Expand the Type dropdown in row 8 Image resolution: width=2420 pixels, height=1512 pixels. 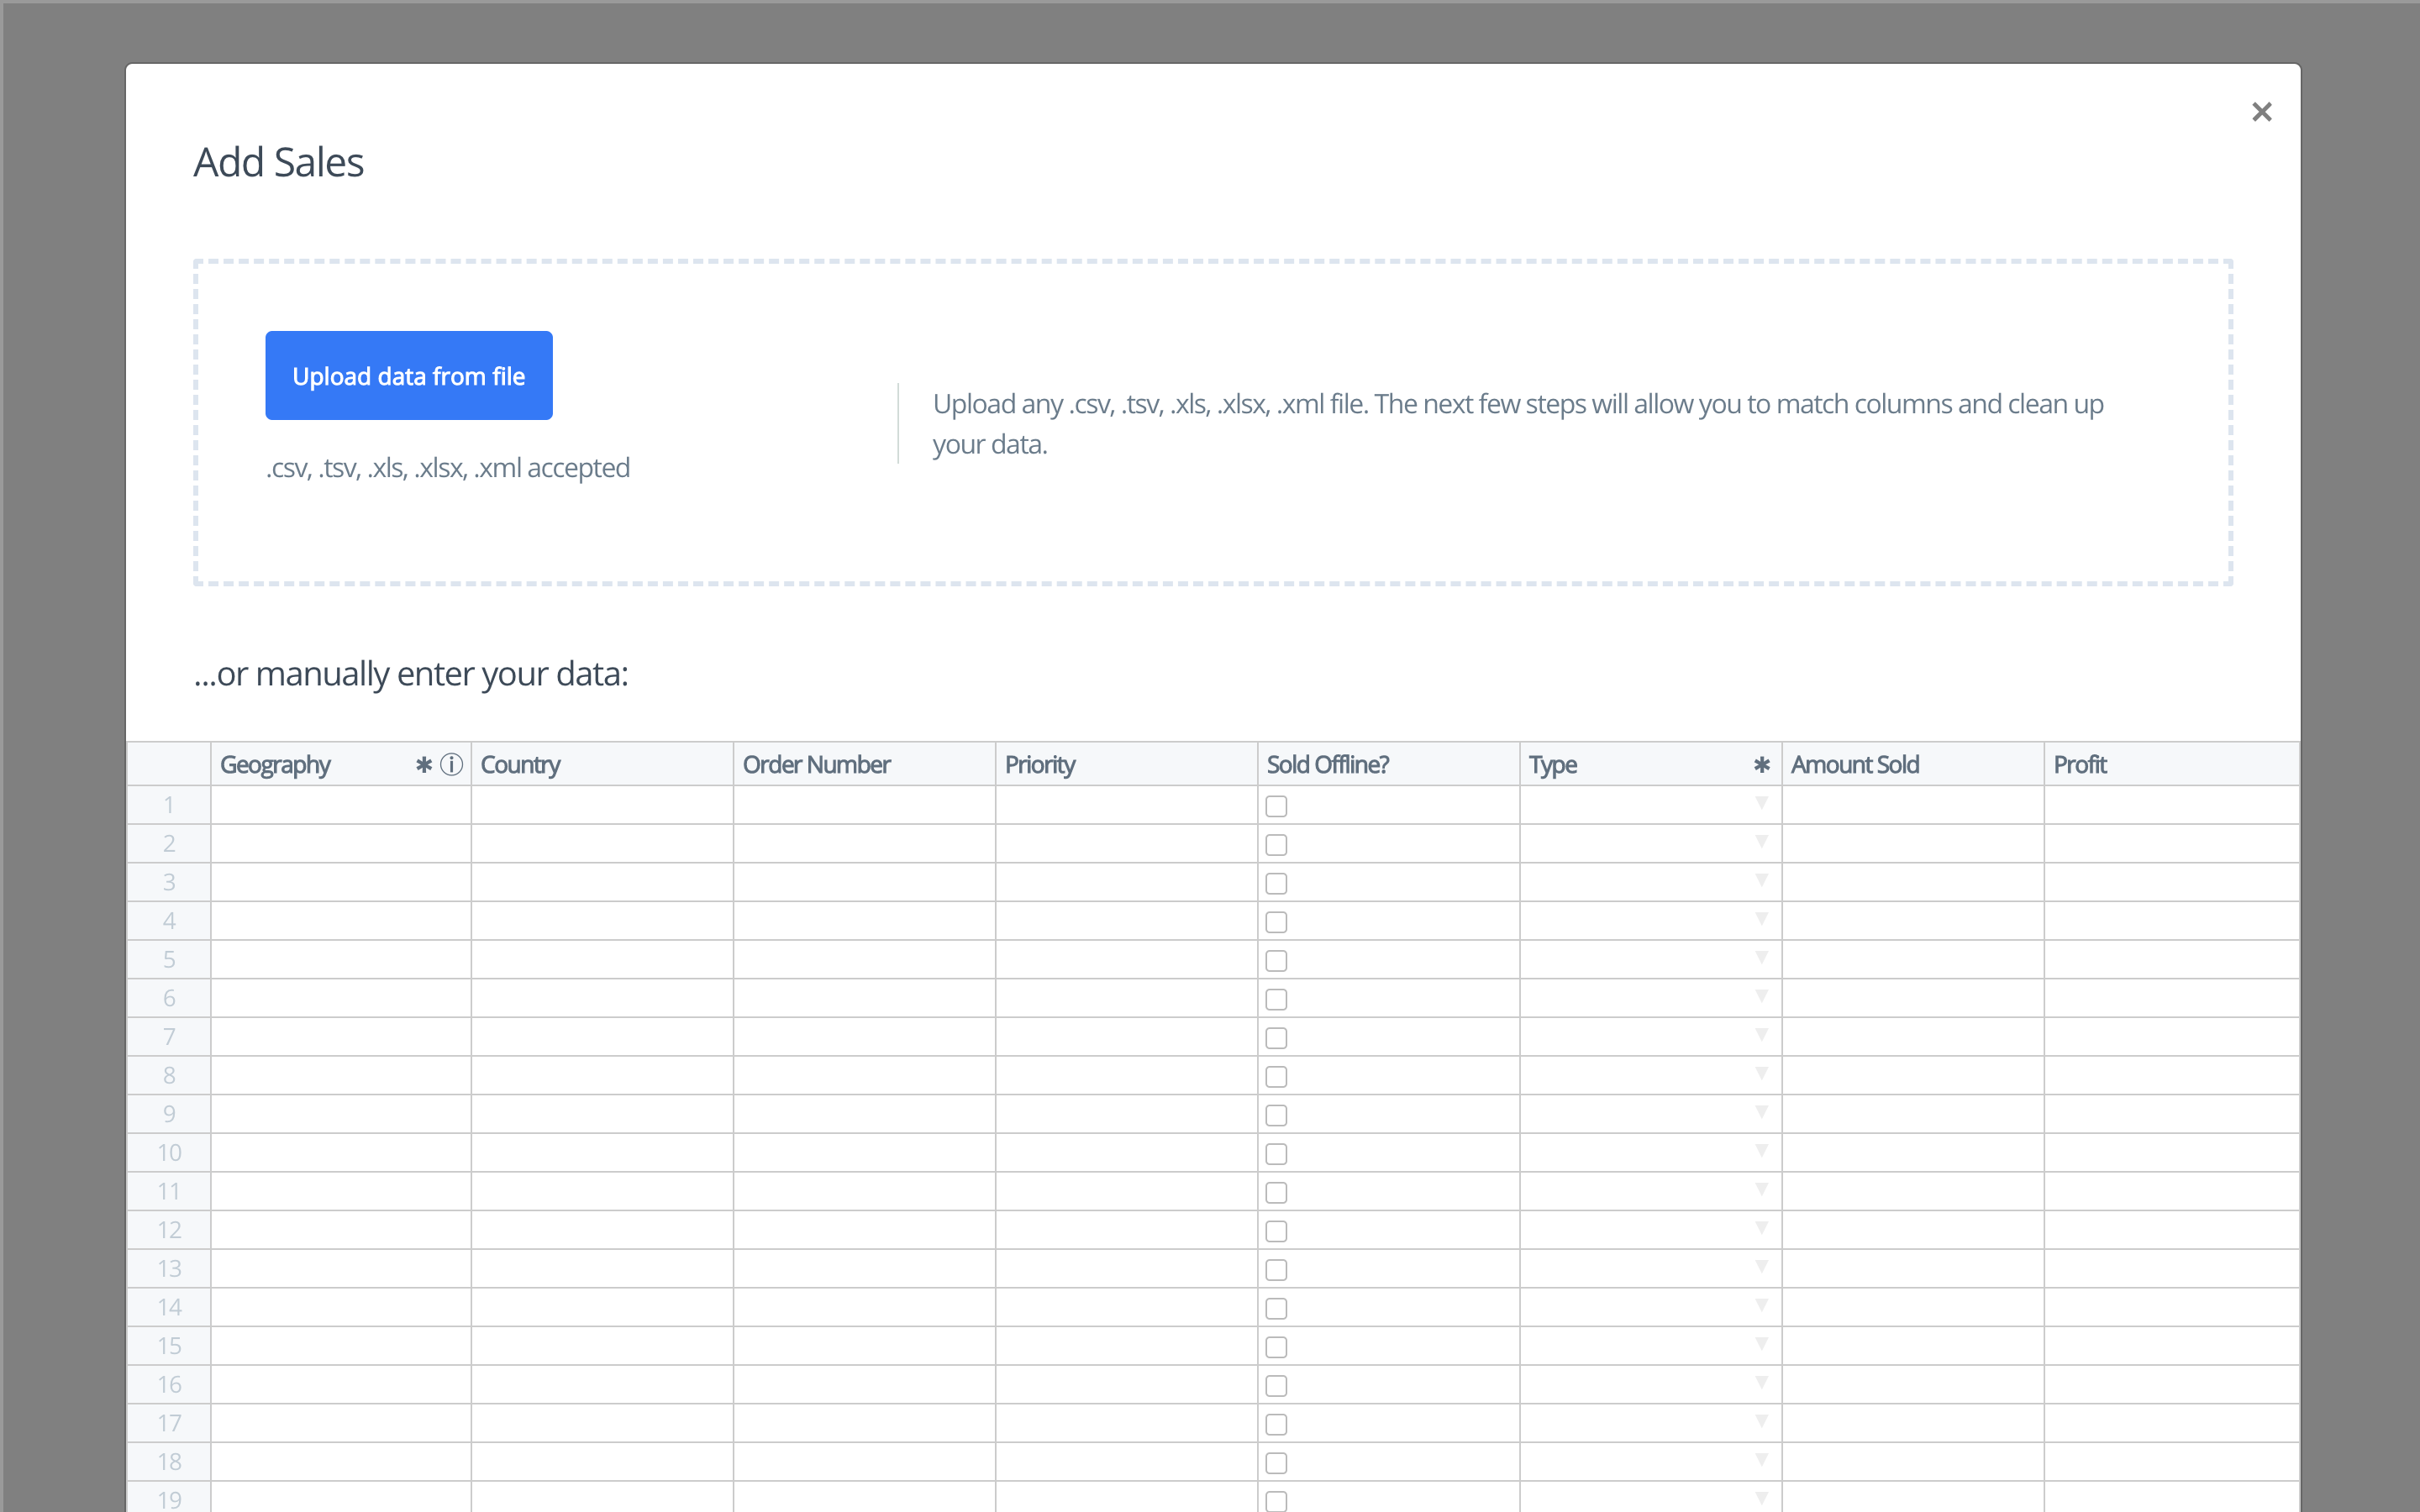tap(1761, 1073)
